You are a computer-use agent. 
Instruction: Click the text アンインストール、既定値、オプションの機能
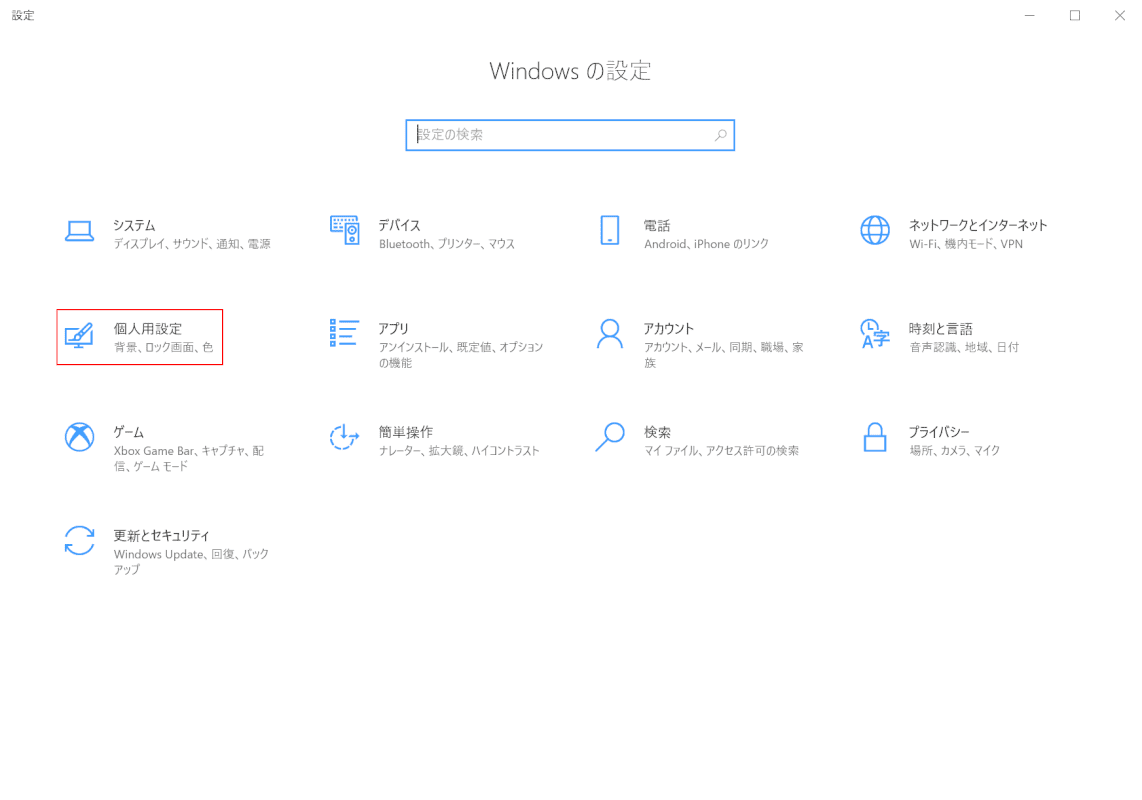(x=461, y=355)
